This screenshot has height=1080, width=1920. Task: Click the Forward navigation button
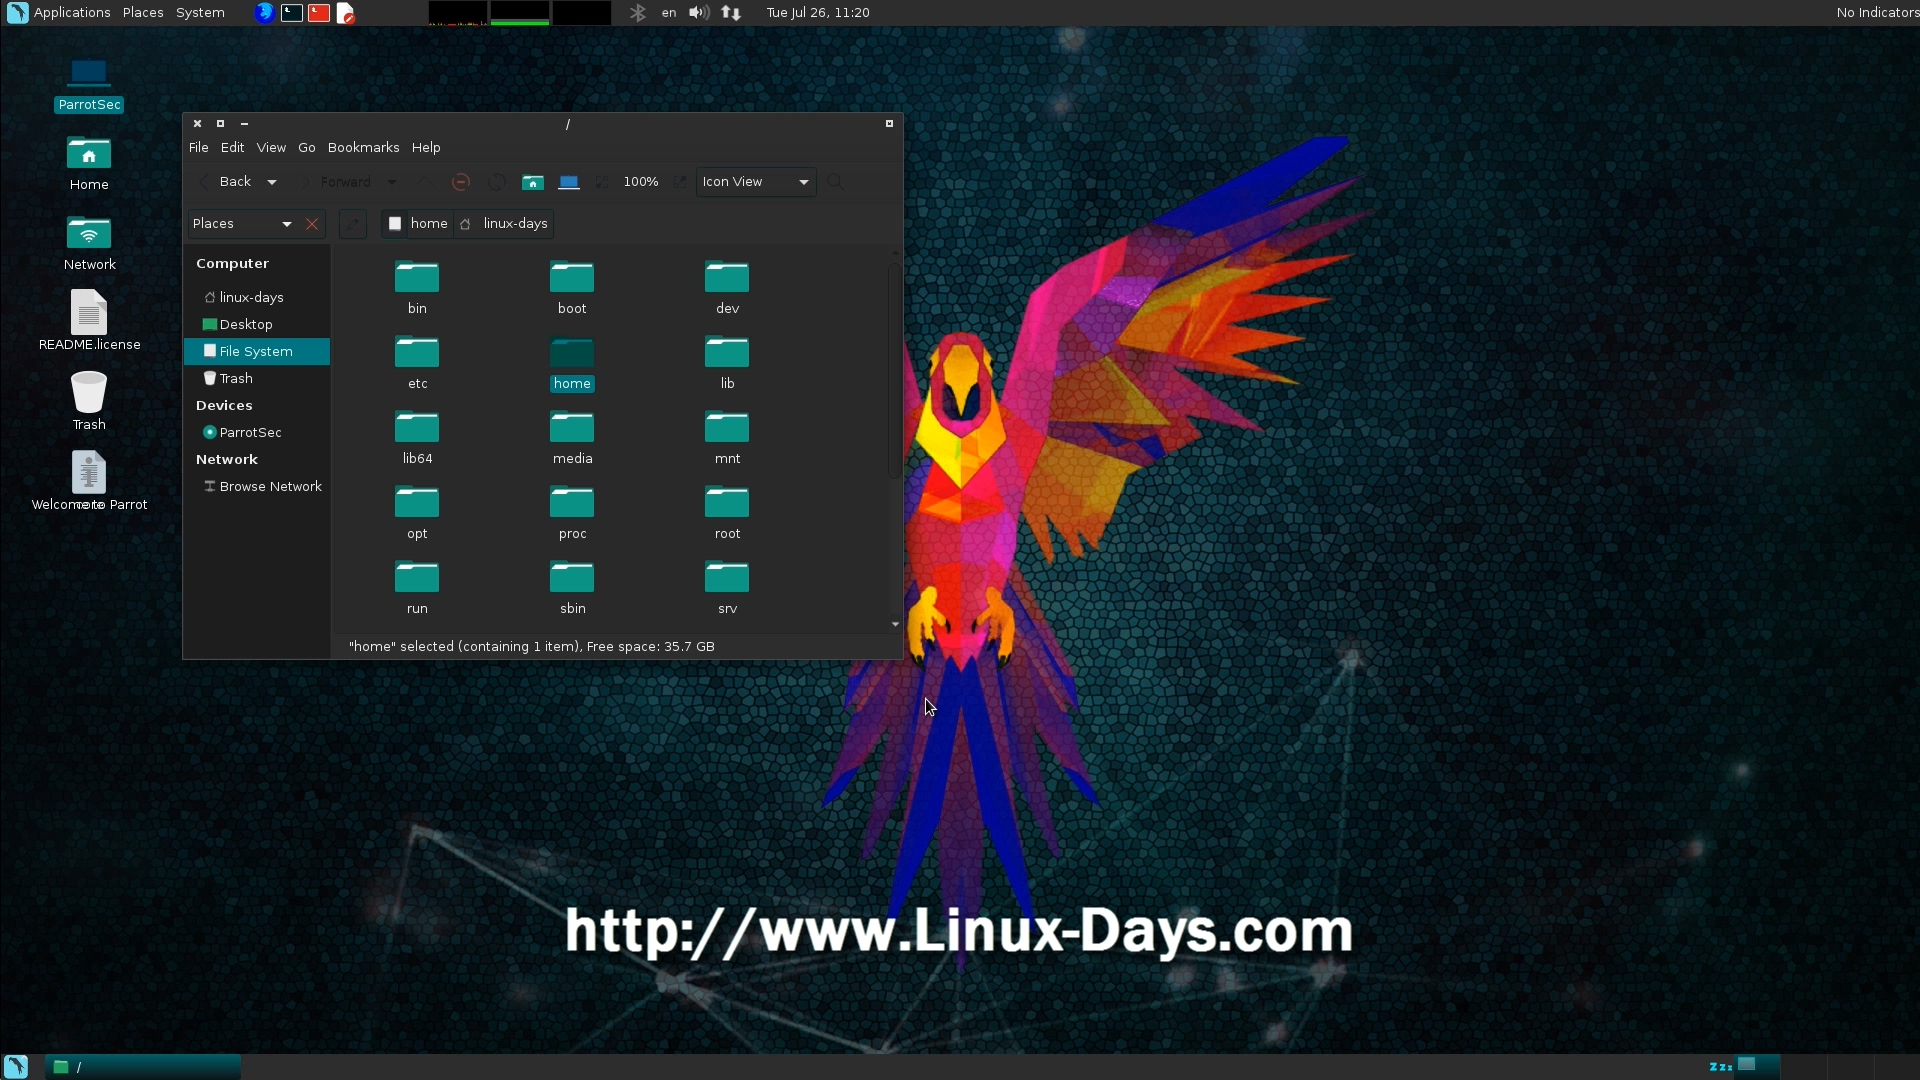pyautogui.click(x=337, y=182)
